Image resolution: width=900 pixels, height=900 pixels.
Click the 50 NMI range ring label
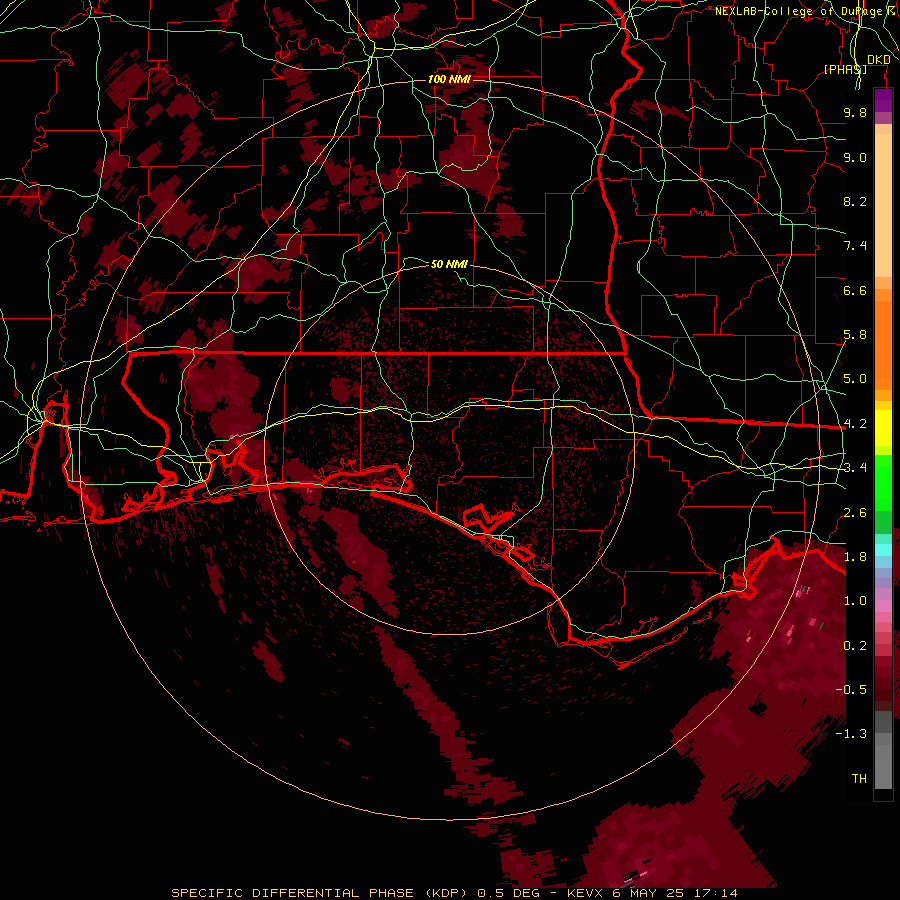(x=449, y=264)
